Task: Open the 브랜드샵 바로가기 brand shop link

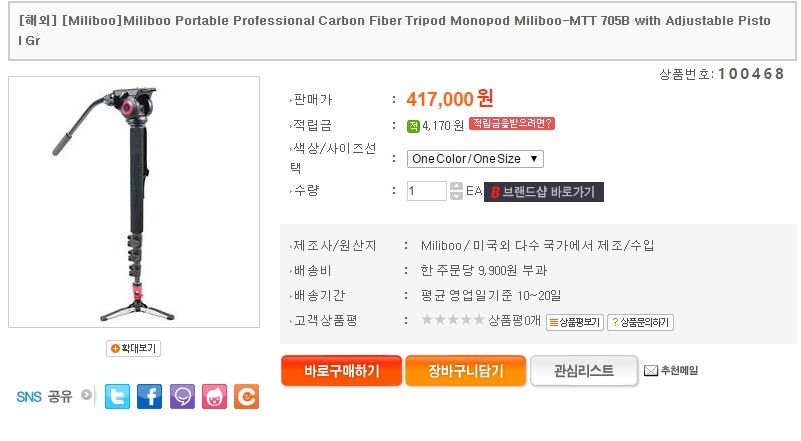Action: [x=544, y=192]
